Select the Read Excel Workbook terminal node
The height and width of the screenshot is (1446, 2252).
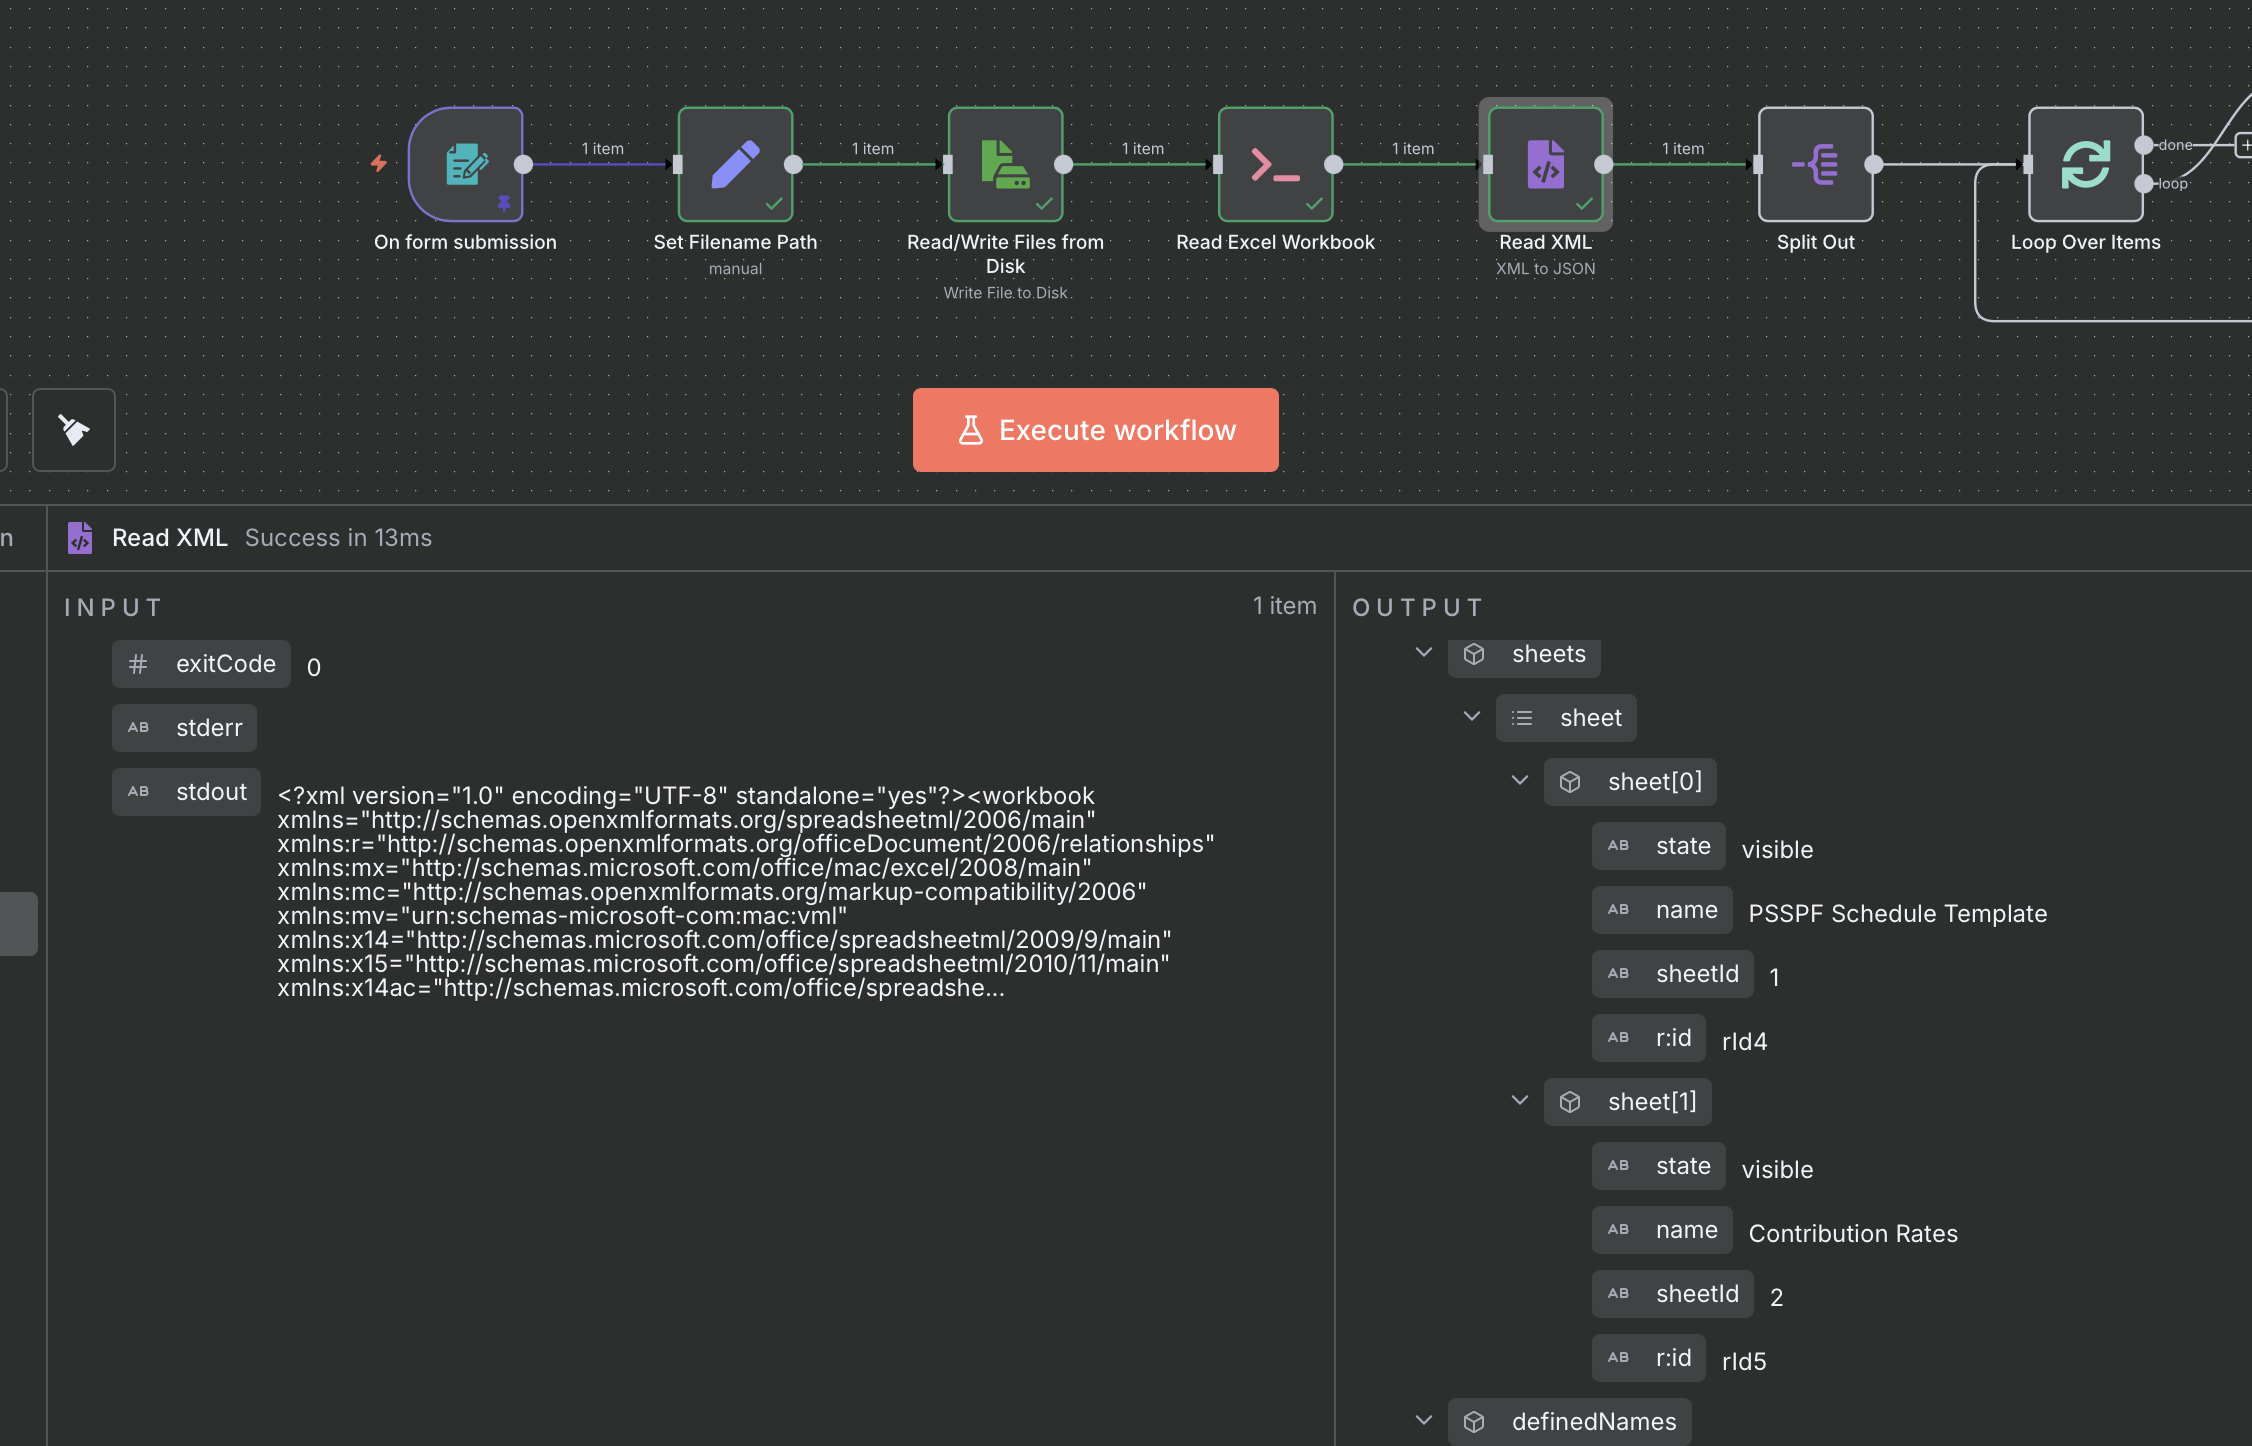[x=1275, y=164]
